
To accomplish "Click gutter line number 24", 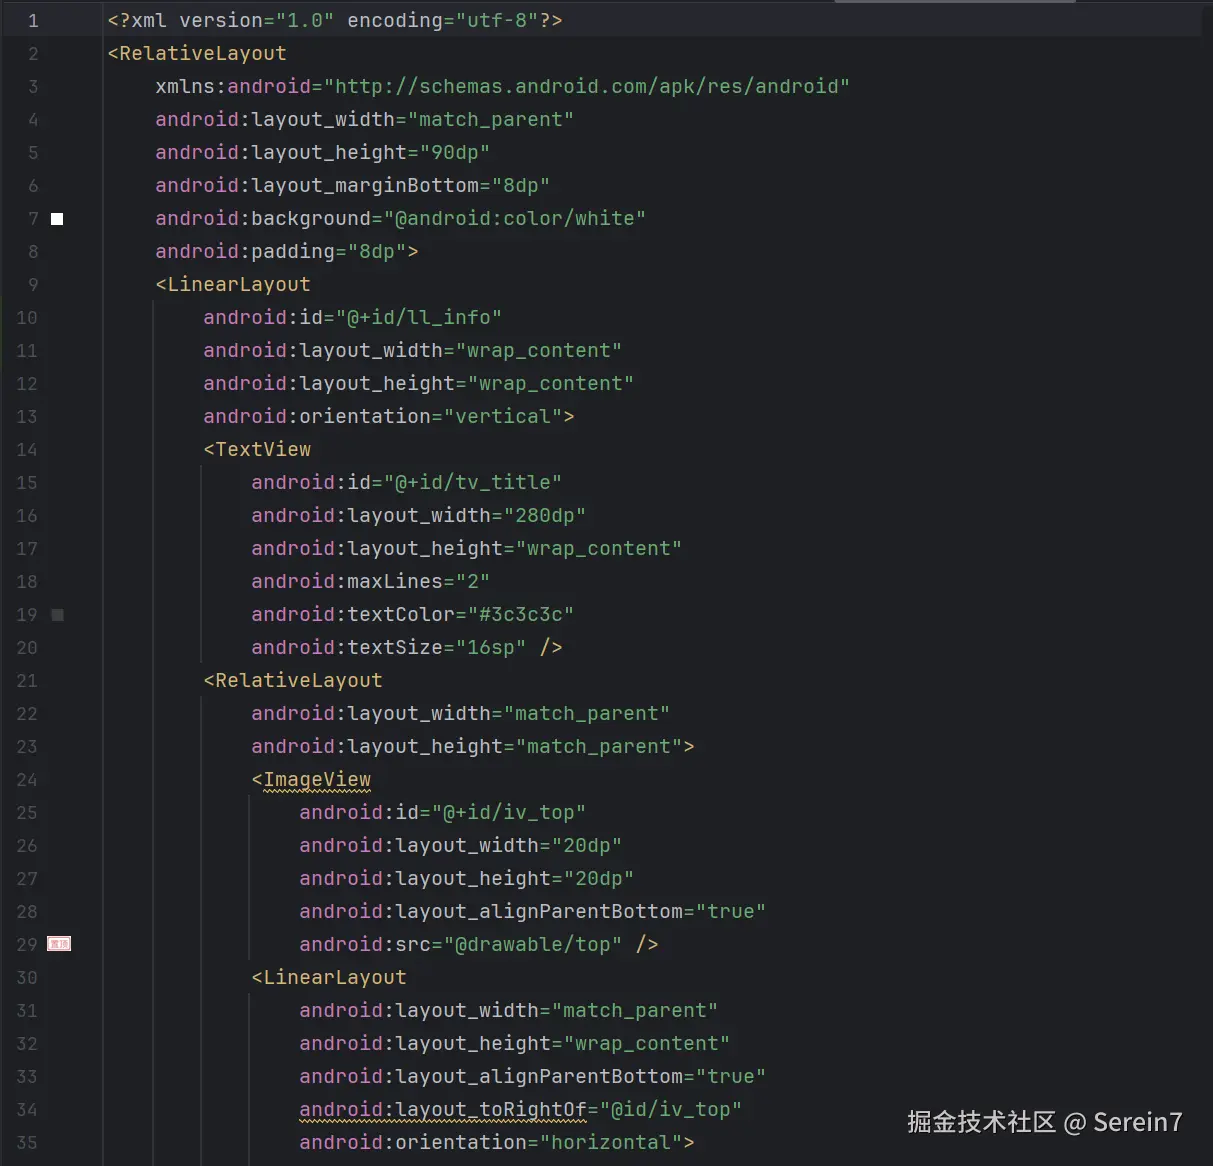I will (x=27, y=779).
